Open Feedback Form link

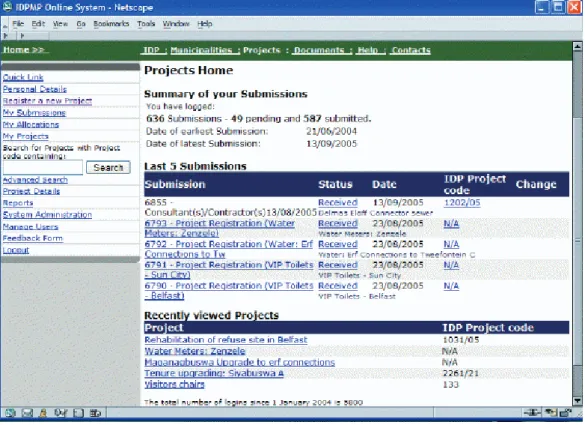click(x=33, y=238)
